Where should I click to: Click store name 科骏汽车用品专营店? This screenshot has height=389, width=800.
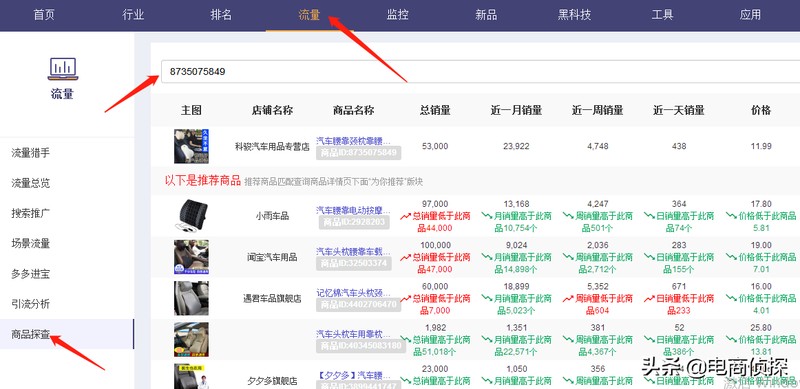(272, 147)
